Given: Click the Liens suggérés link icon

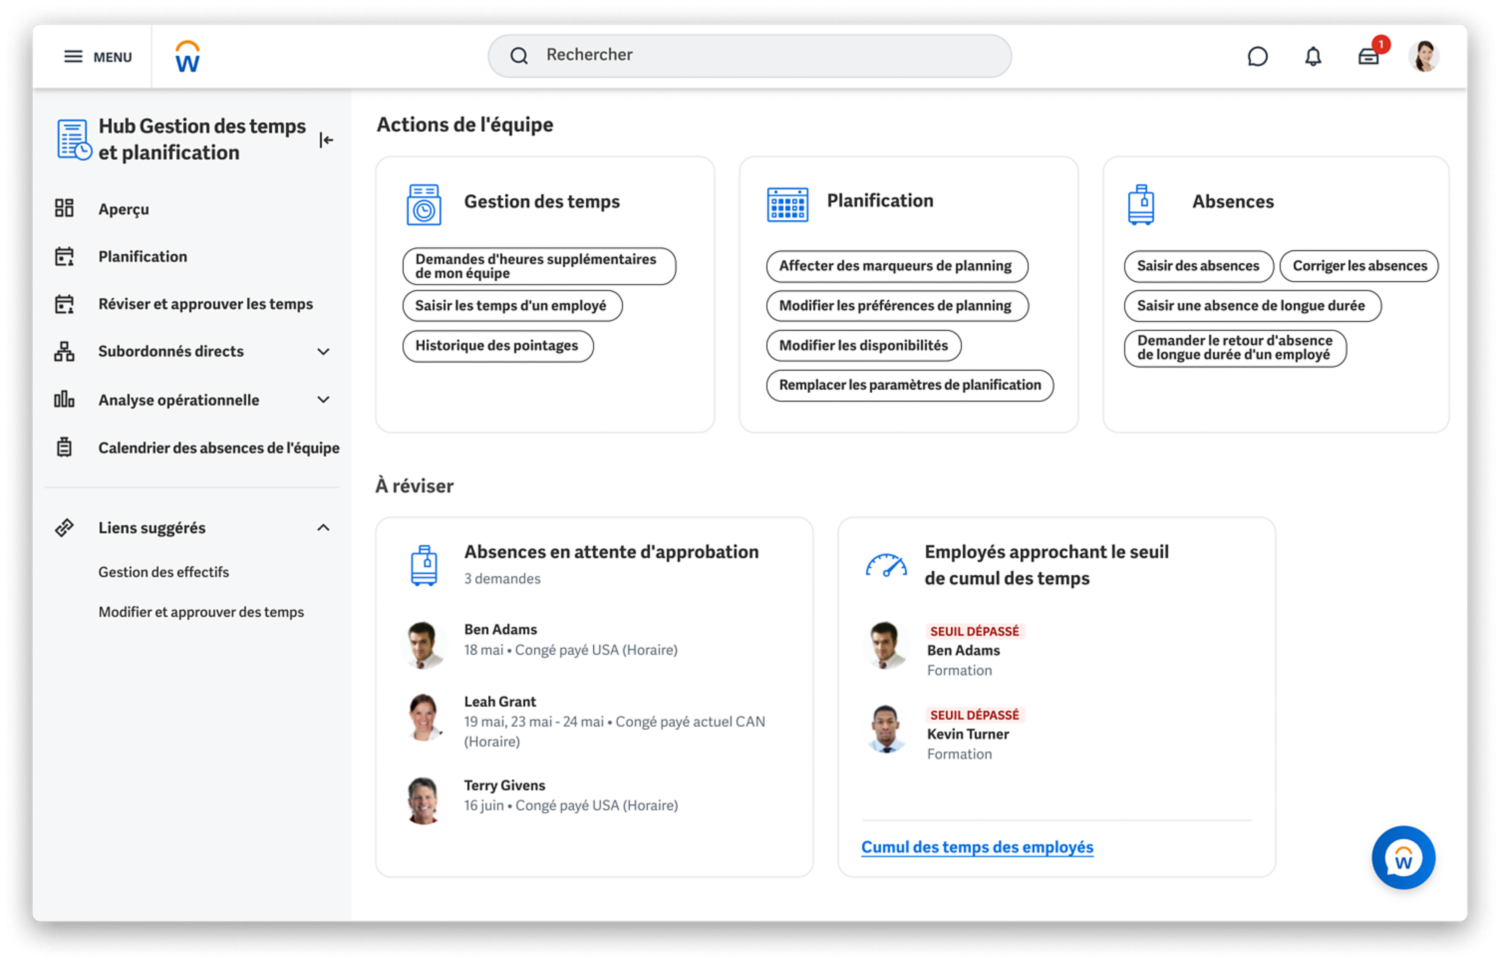Looking at the screenshot, I should (x=64, y=527).
